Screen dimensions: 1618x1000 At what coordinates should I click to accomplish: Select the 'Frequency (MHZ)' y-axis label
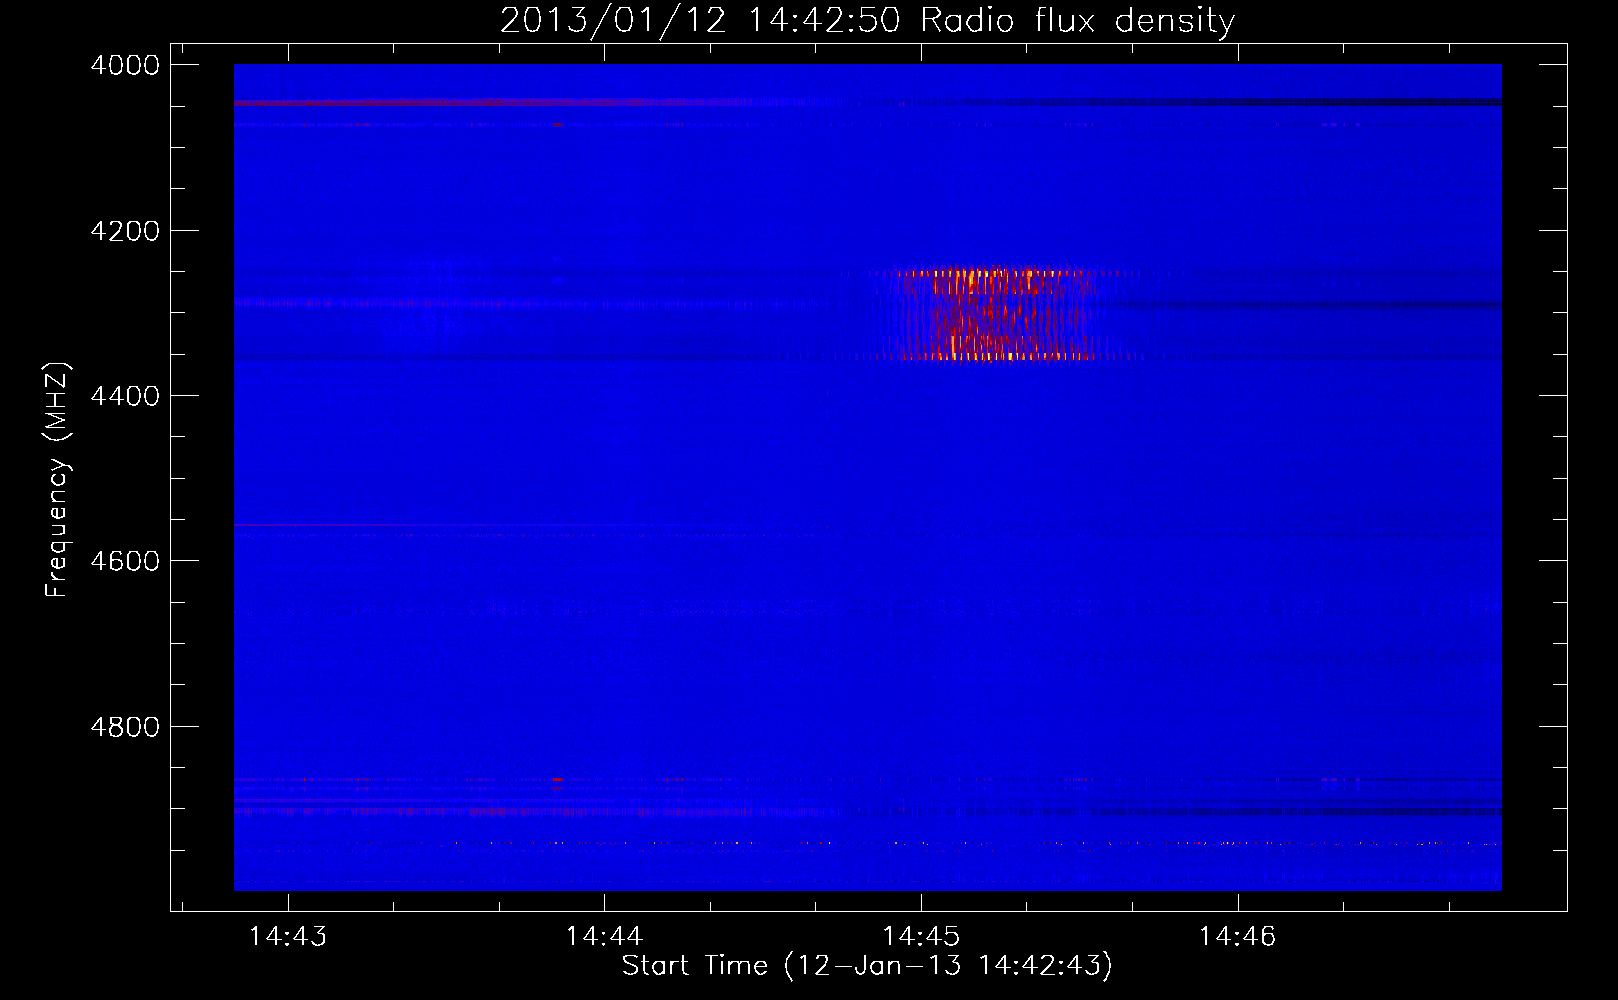click(57, 480)
